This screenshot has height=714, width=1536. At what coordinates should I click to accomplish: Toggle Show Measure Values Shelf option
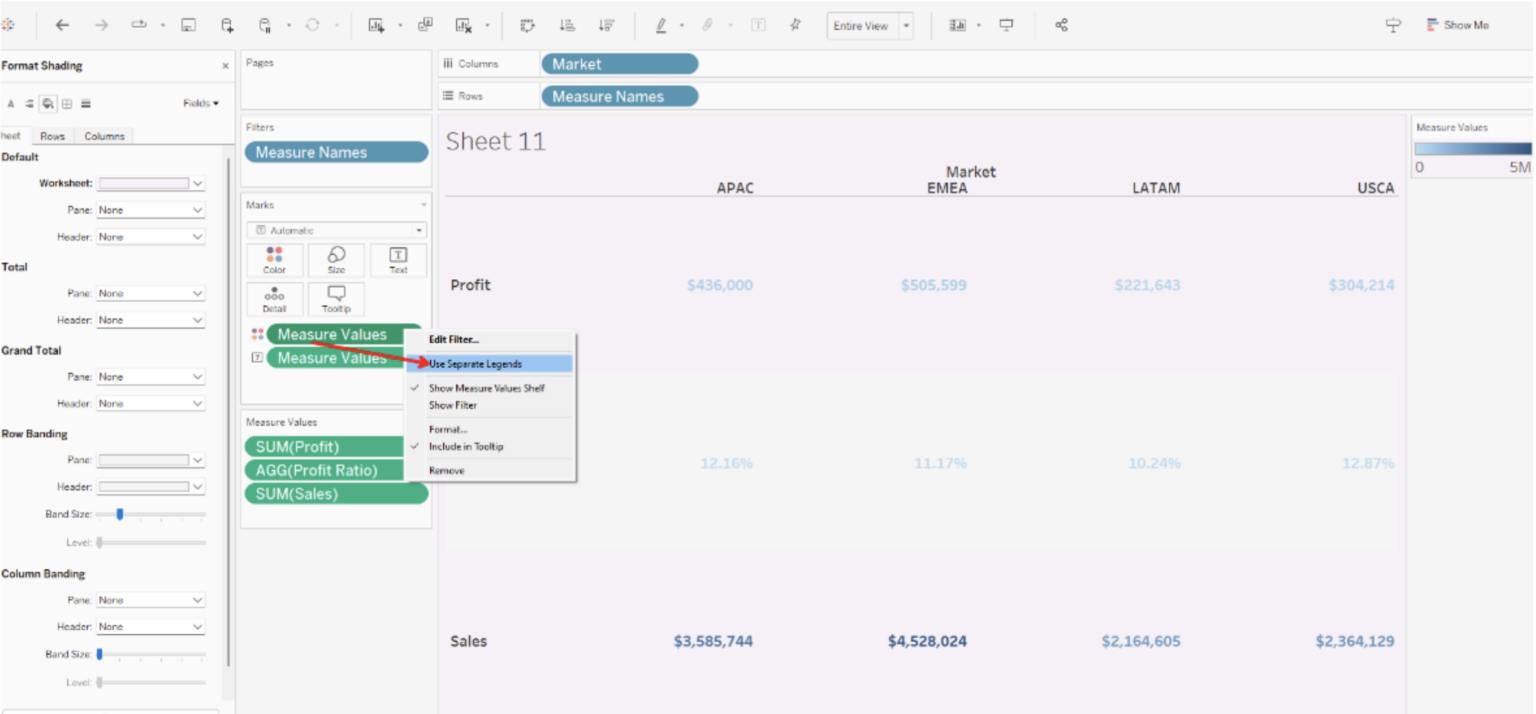coord(487,388)
